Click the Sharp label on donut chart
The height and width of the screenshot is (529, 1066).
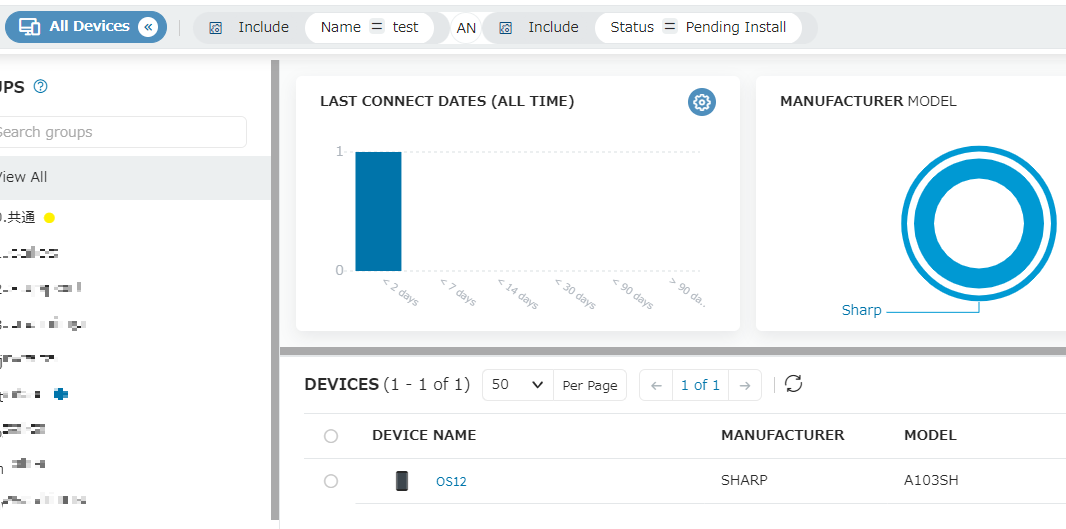861,310
